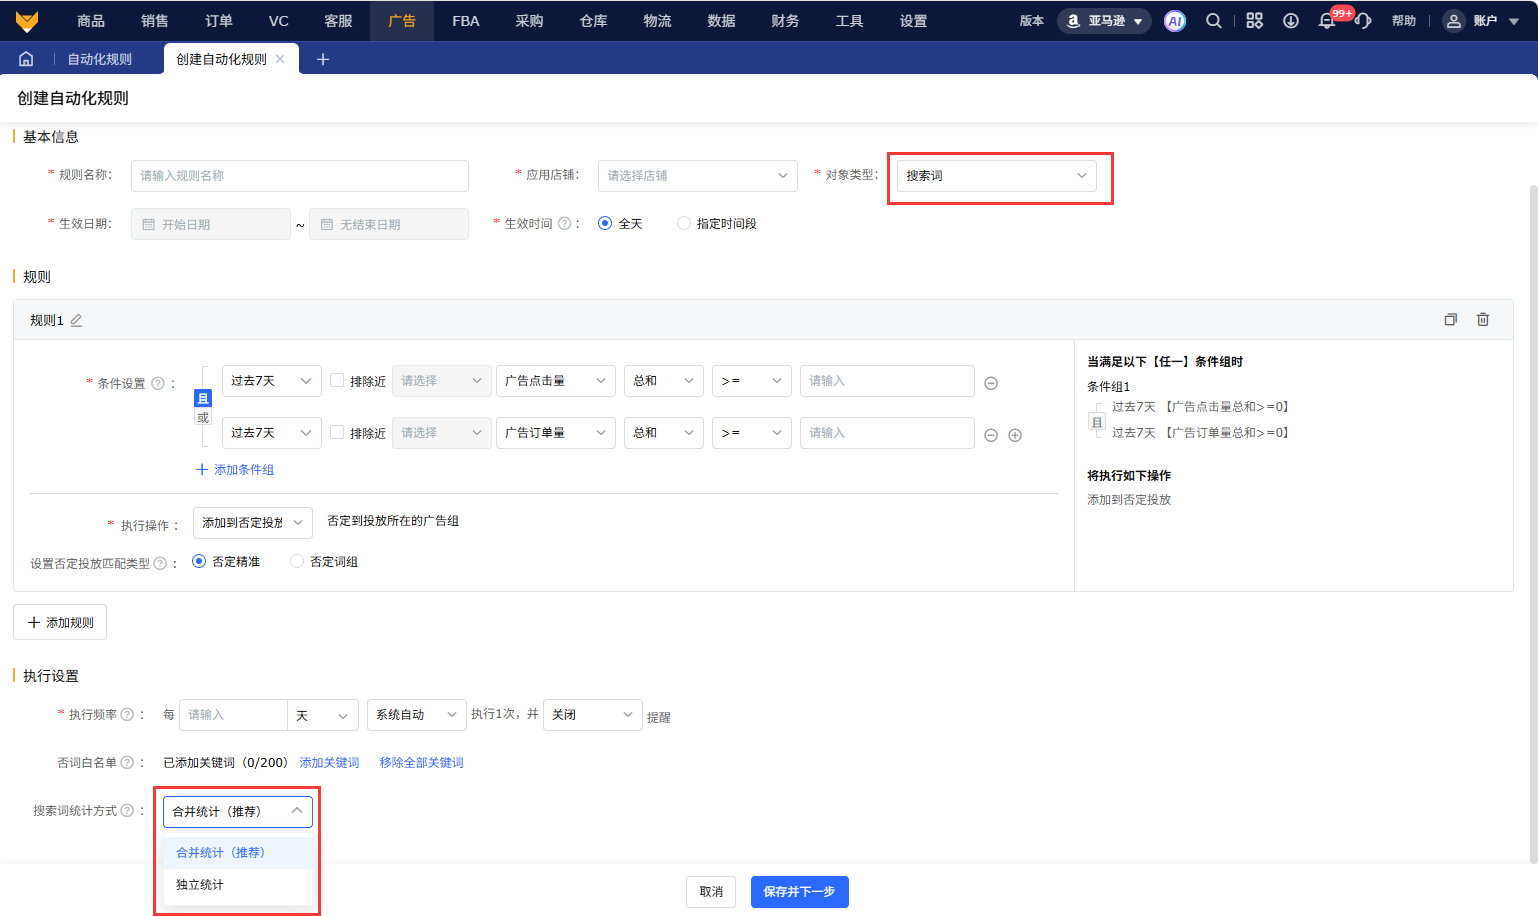Check 排除近 in the first condition row

[337, 381]
